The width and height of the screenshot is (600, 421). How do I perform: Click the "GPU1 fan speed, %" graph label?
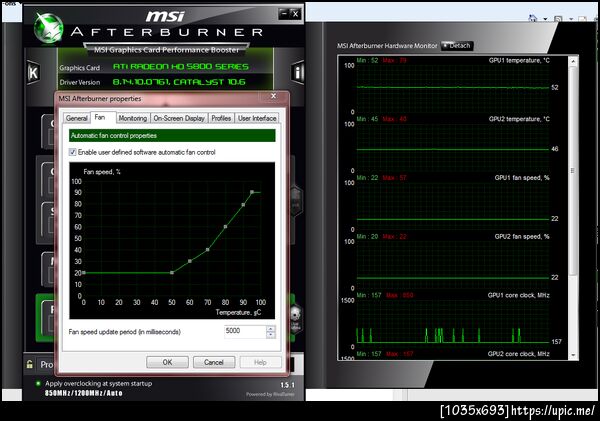pos(522,178)
